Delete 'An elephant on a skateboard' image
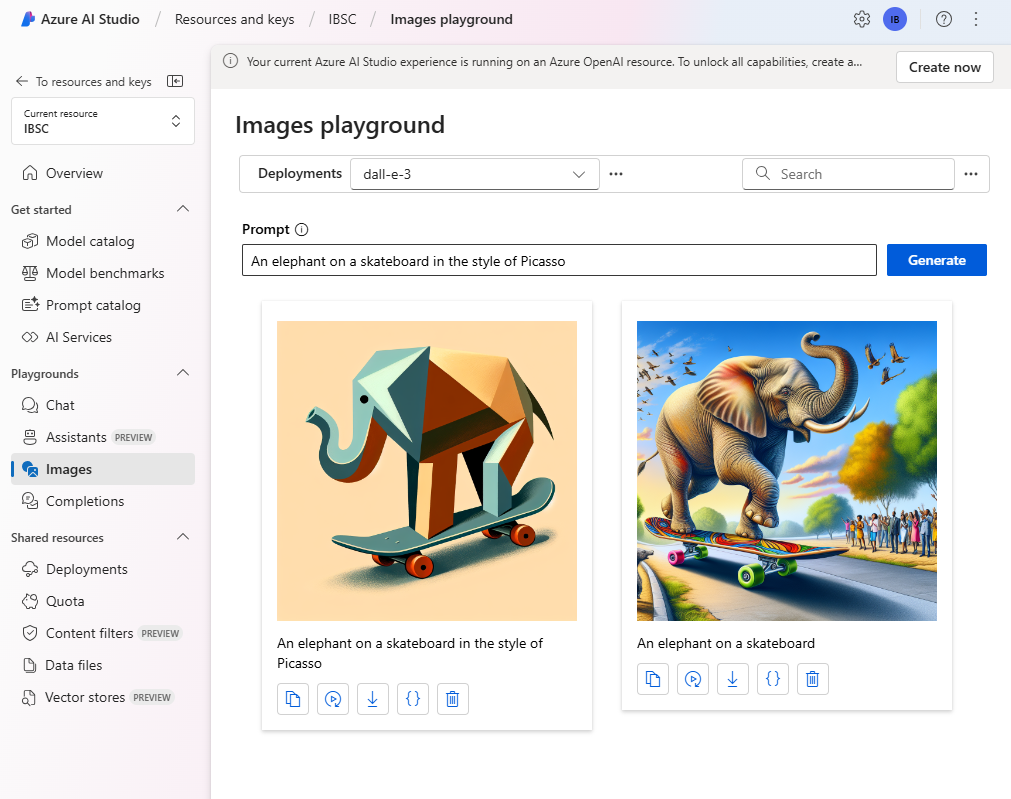This screenshot has width=1011, height=799. tap(812, 679)
